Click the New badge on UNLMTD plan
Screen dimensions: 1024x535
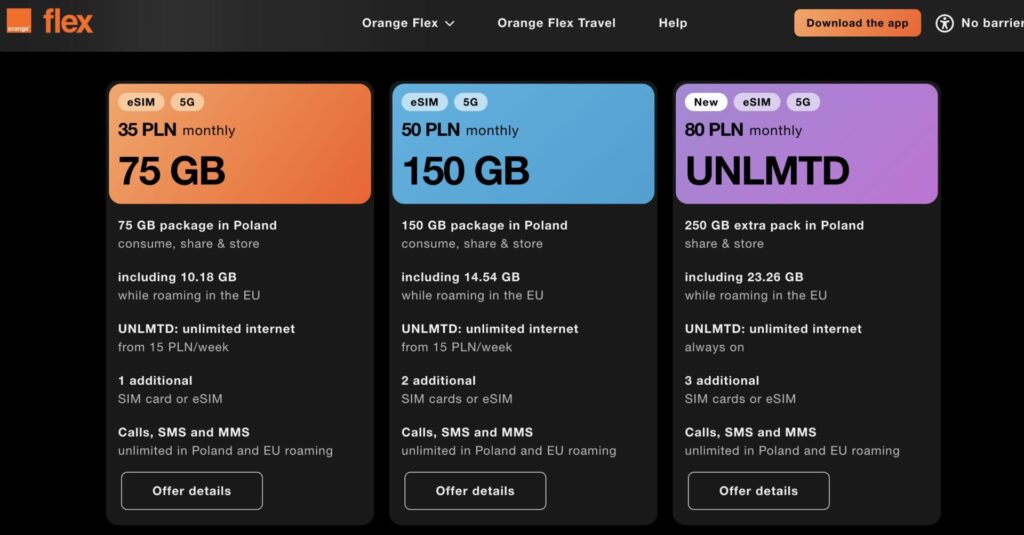click(x=706, y=102)
